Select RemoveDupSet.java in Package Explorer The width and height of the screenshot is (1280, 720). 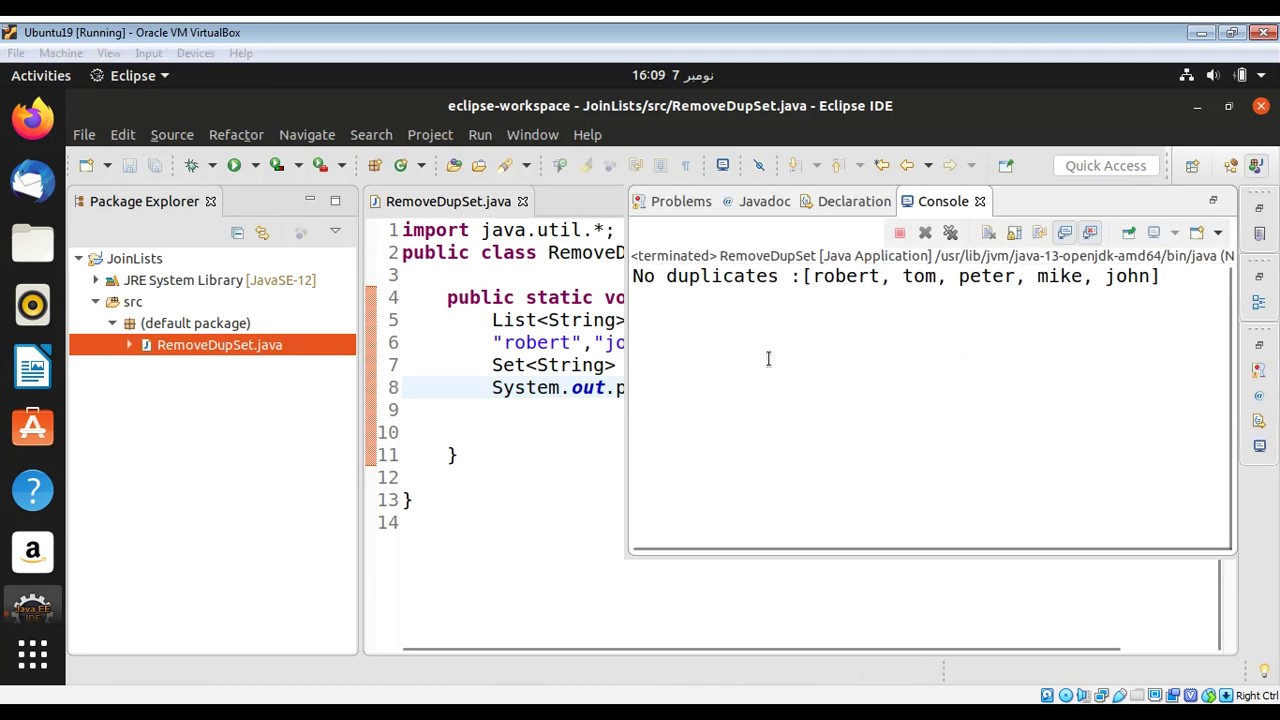[x=219, y=345]
